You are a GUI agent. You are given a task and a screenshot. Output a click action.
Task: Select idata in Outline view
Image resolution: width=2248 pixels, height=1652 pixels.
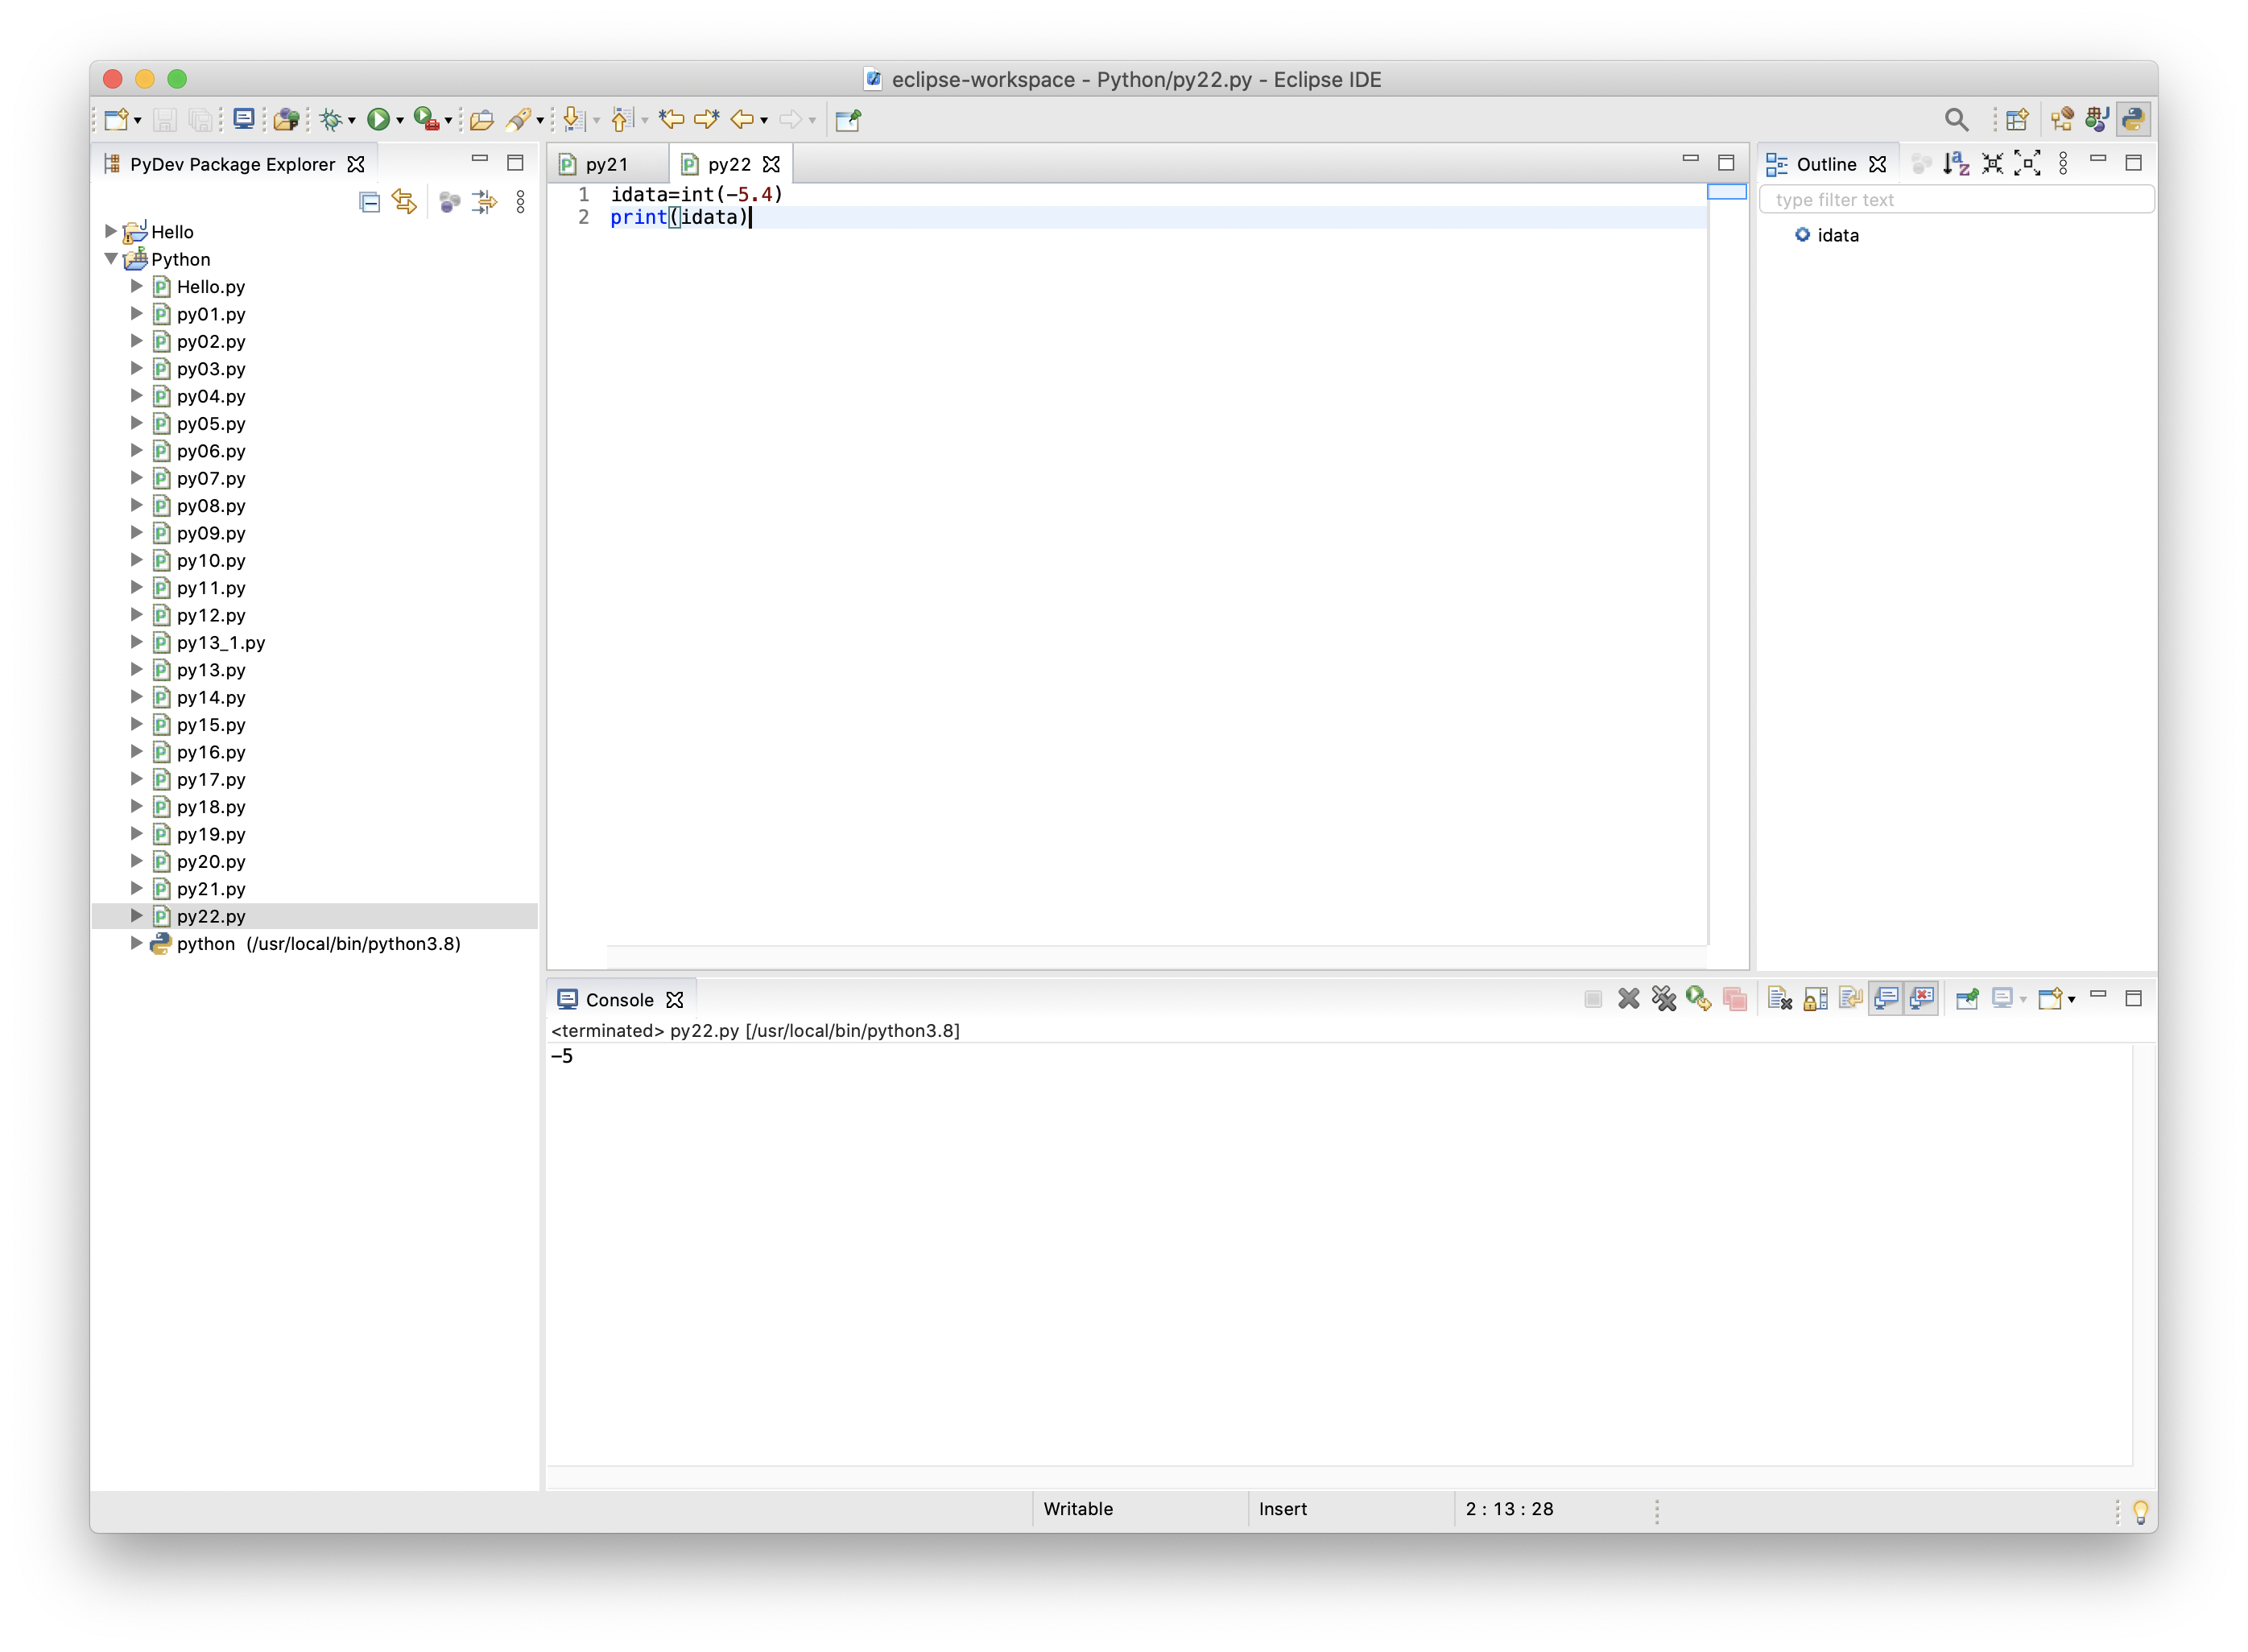tap(1838, 235)
